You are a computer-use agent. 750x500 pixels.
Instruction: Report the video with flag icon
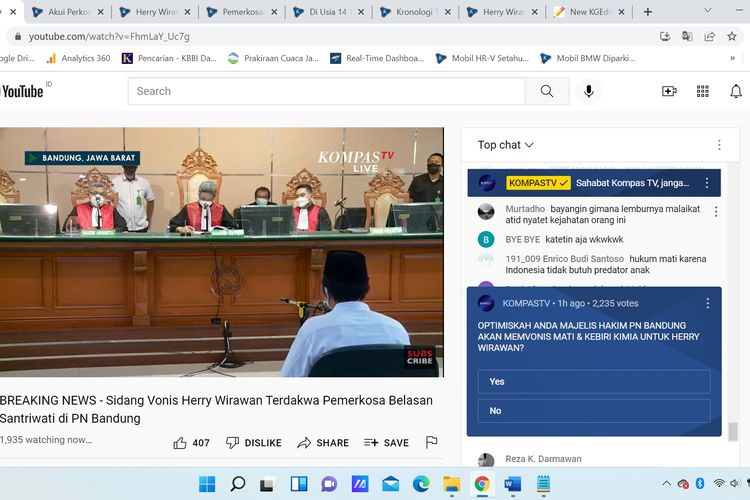click(431, 442)
